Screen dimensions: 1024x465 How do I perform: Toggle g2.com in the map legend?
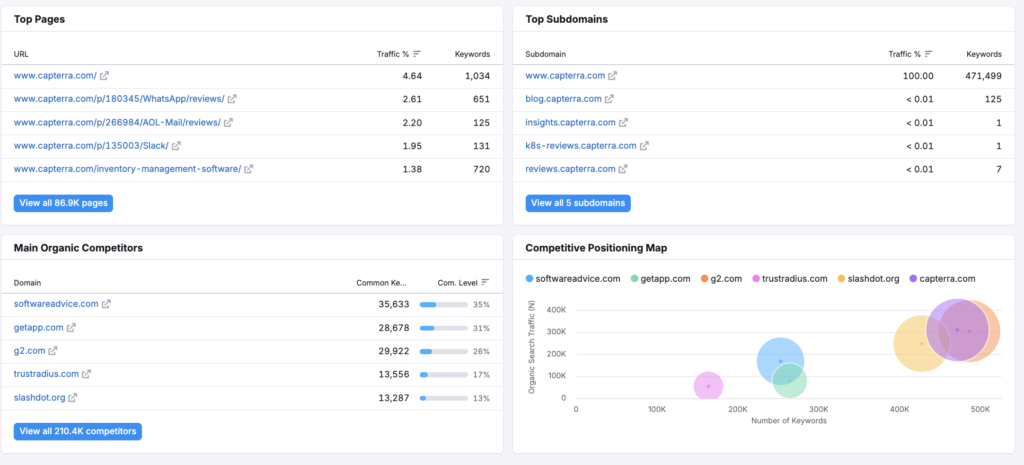coord(721,278)
